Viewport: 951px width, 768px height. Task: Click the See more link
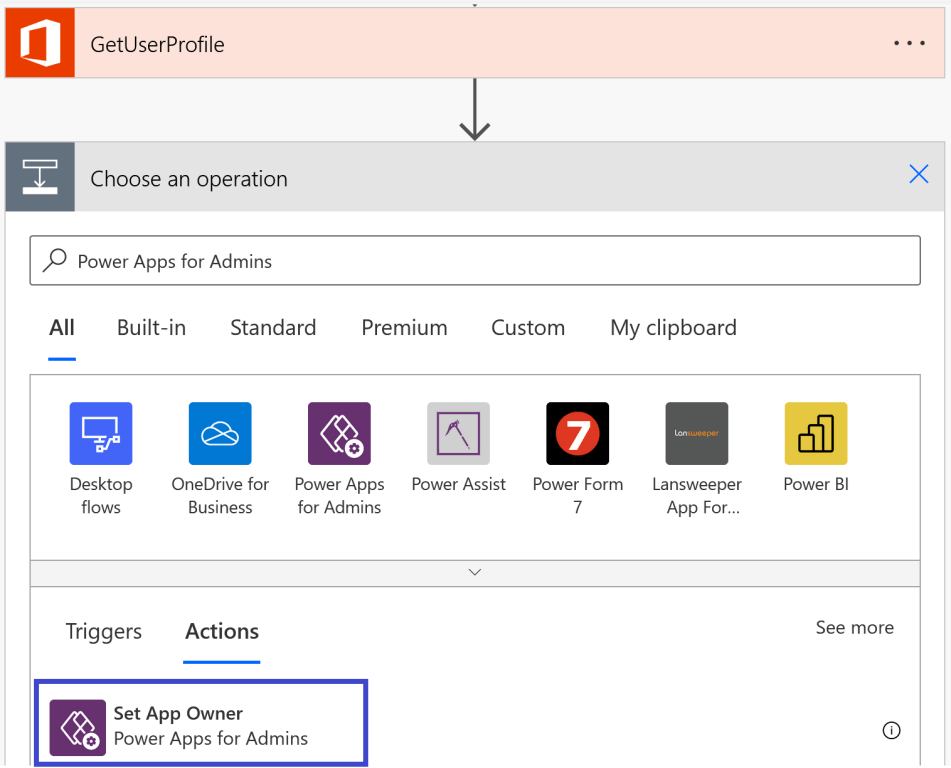(855, 627)
